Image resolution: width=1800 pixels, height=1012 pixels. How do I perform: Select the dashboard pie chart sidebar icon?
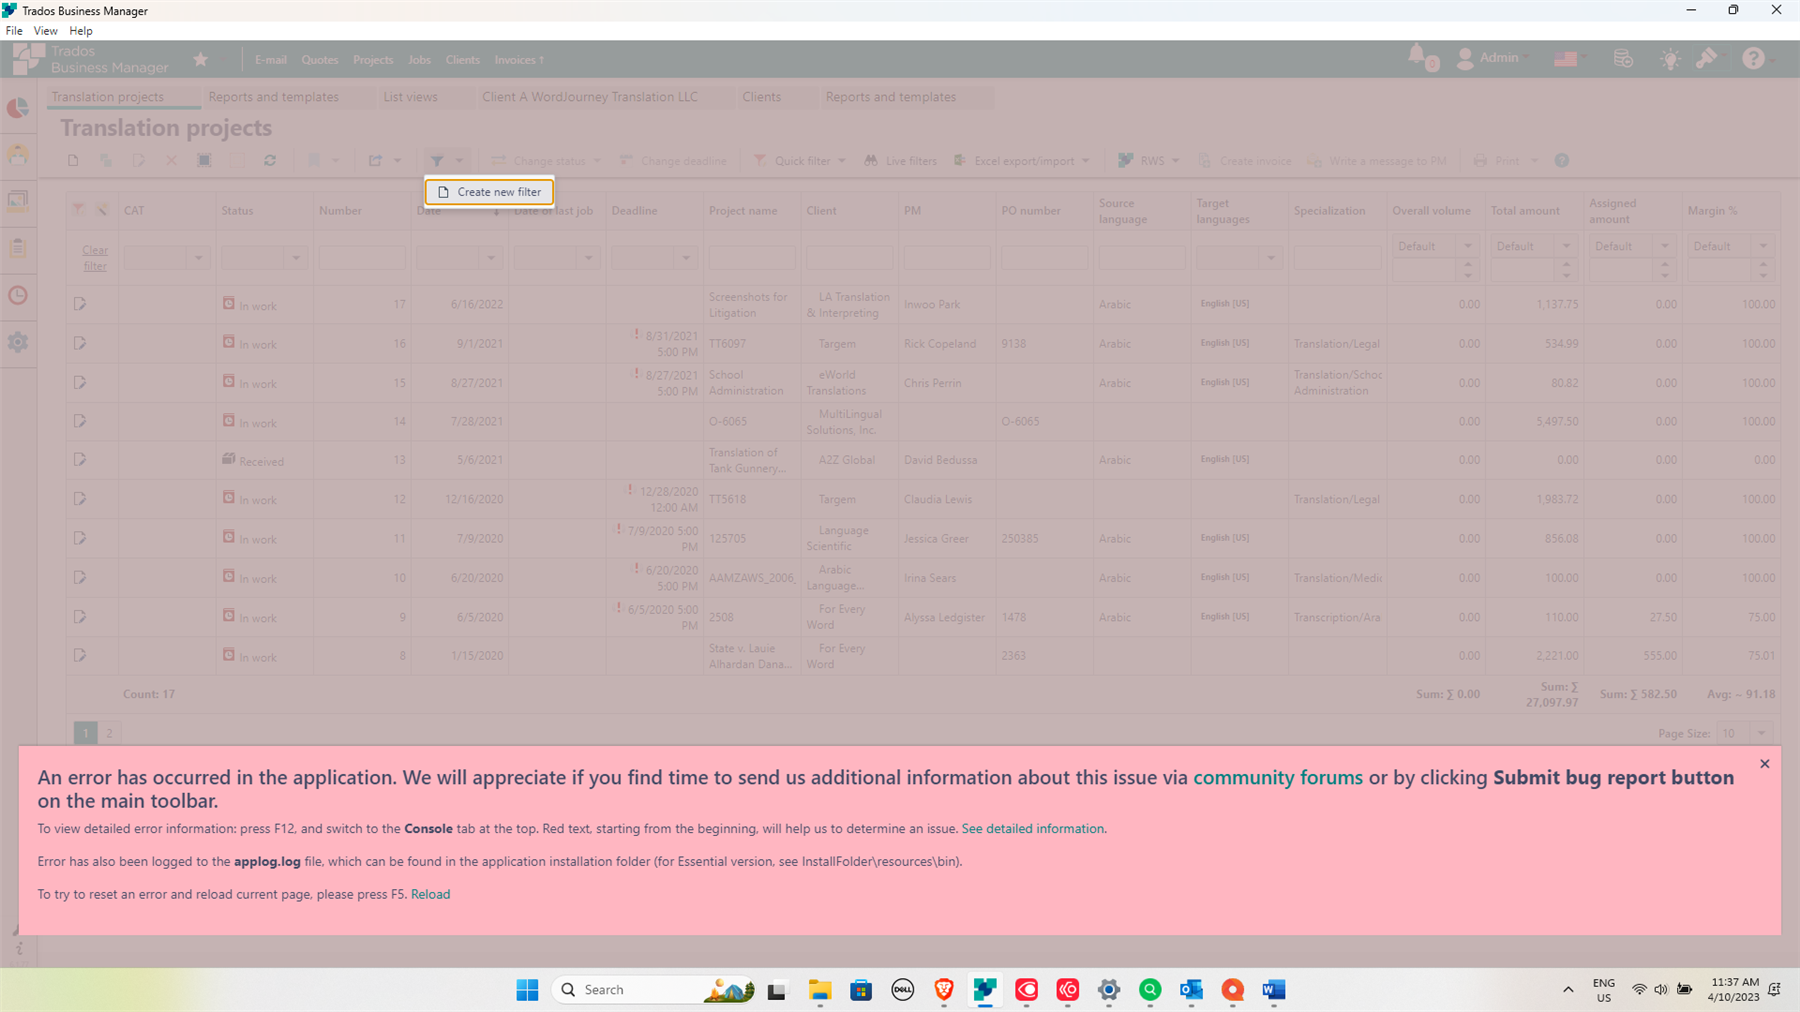(x=18, y=108)
